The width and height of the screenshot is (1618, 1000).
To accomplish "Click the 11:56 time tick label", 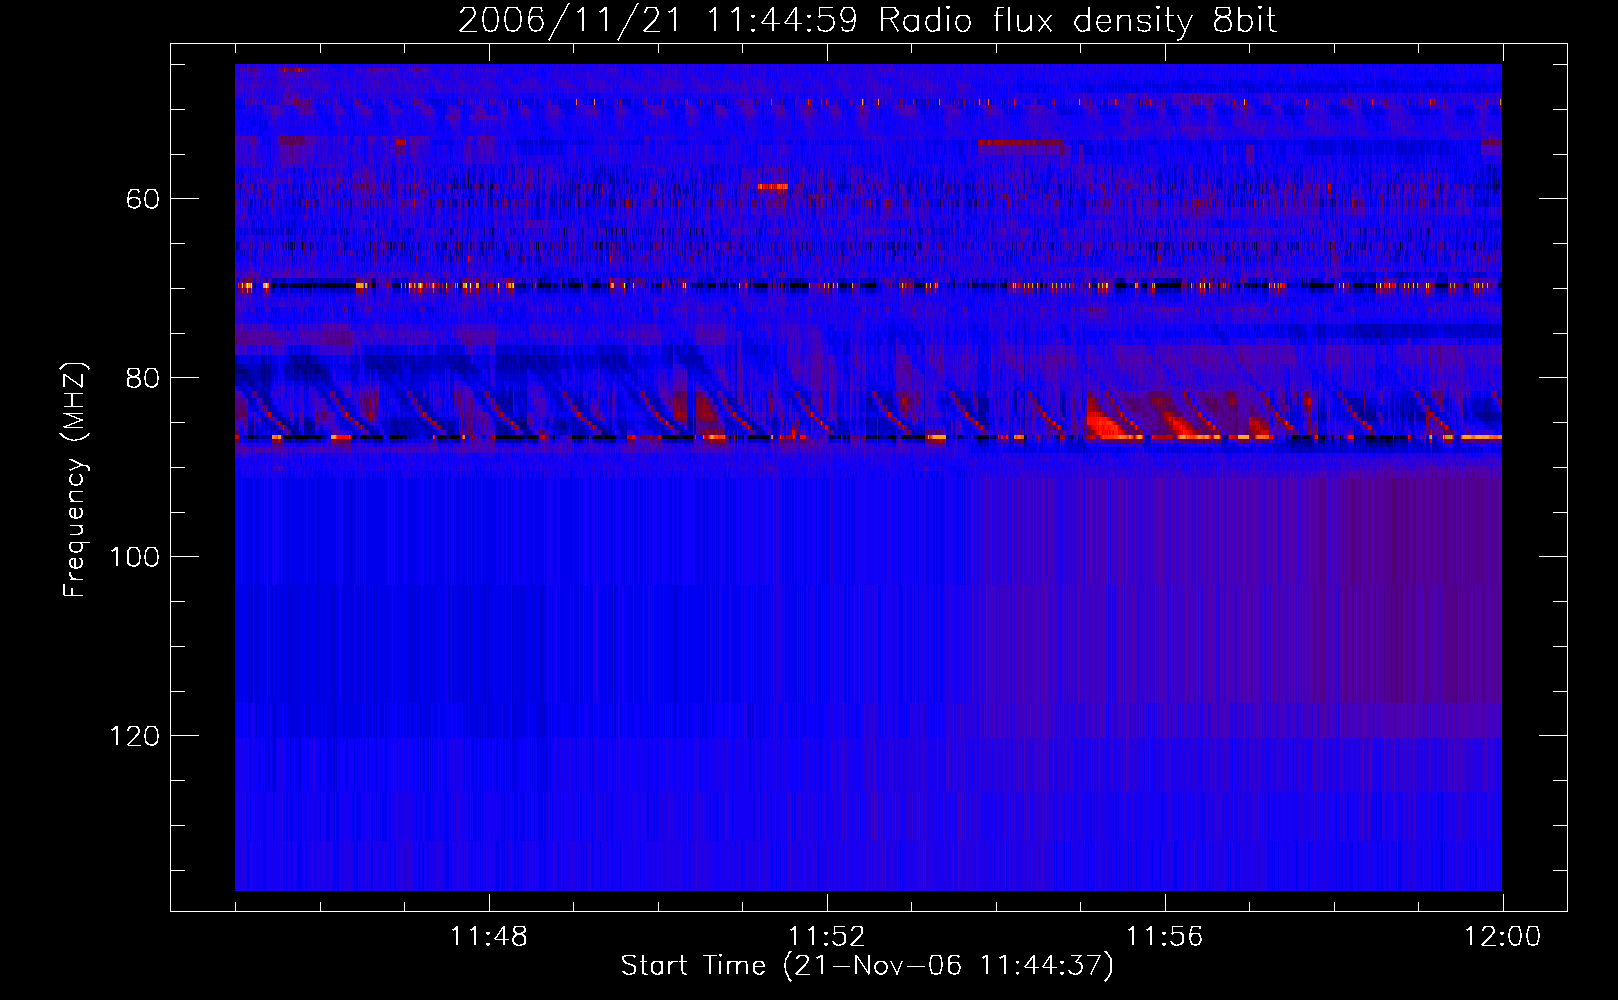I will click(x=1164, y=937).
